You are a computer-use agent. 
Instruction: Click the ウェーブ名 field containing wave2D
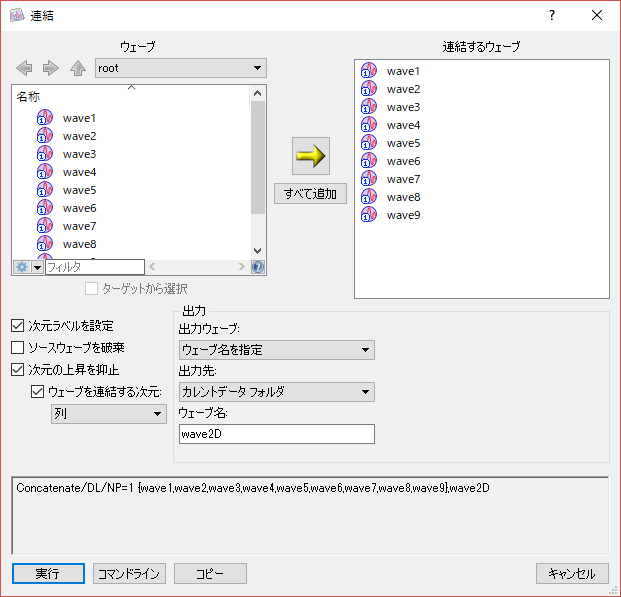[277, 434]
